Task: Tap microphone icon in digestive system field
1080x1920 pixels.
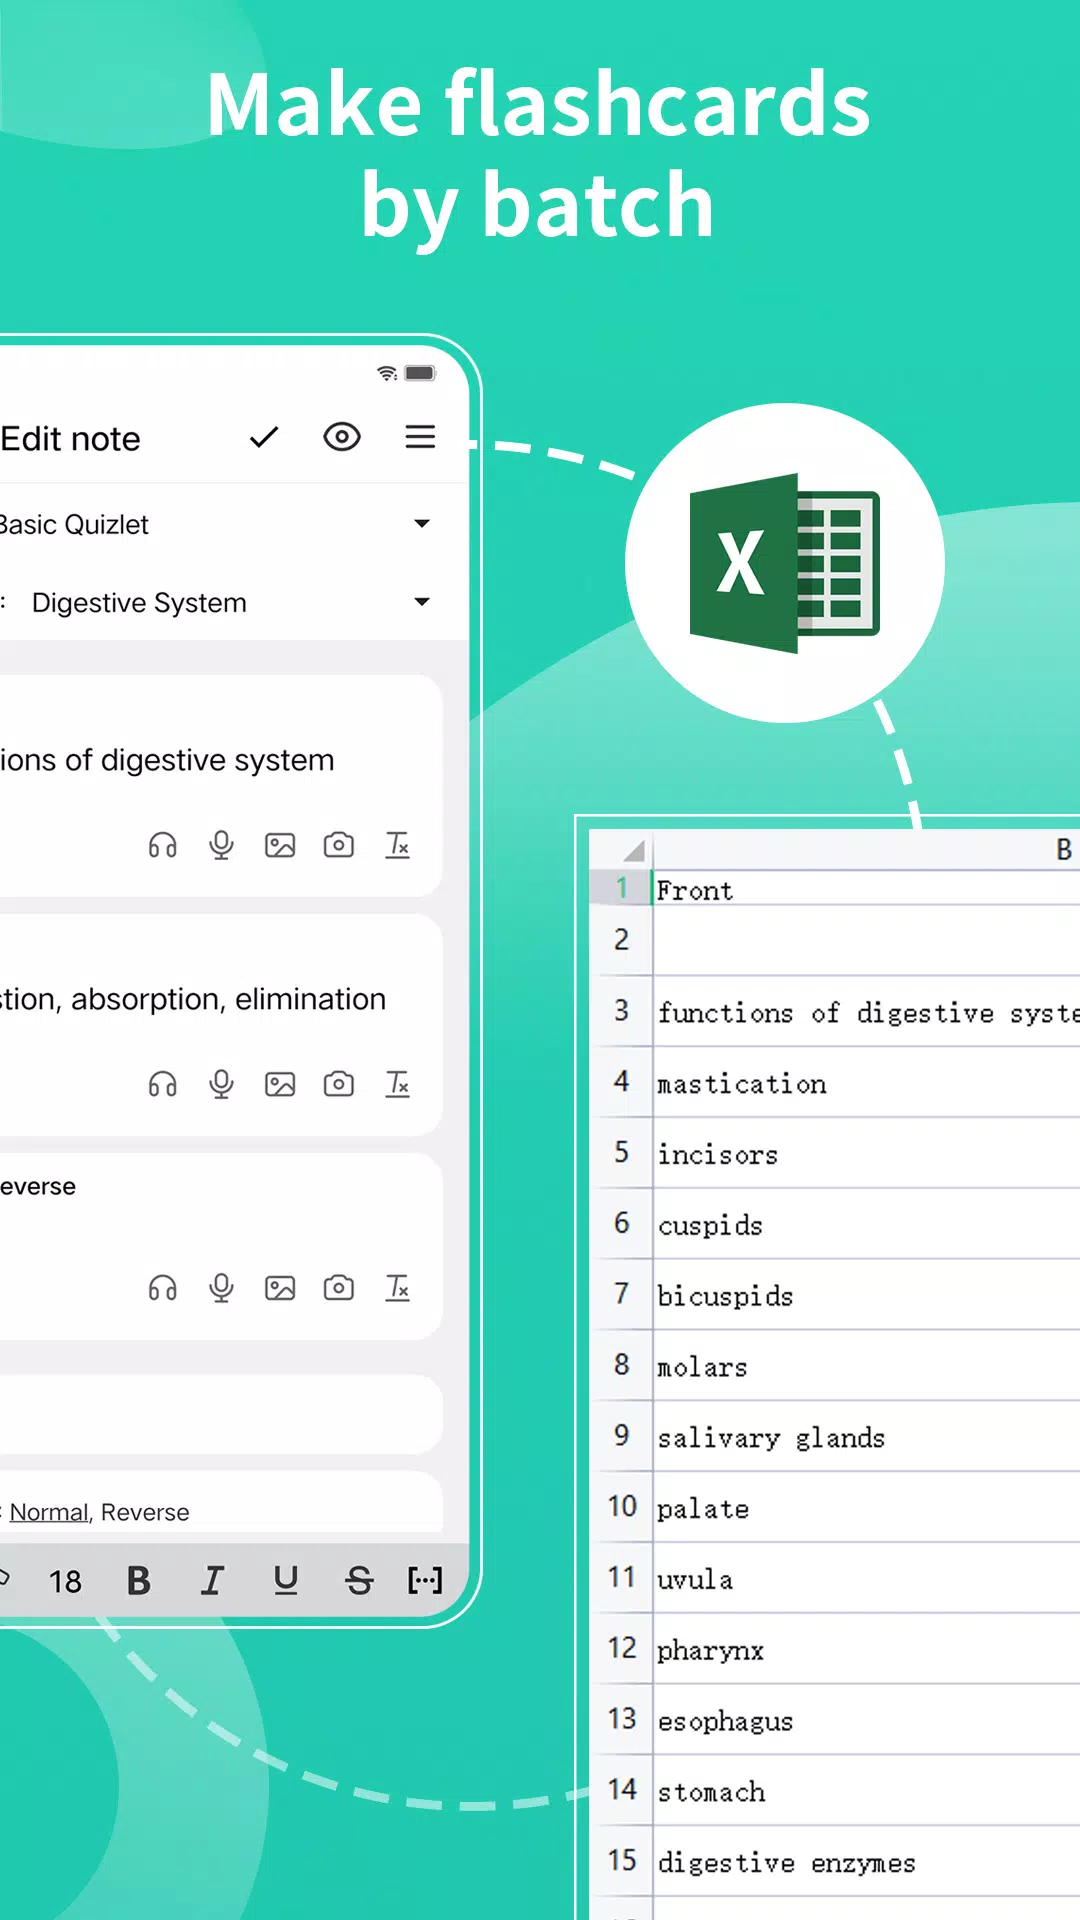Action: point(221,846)
